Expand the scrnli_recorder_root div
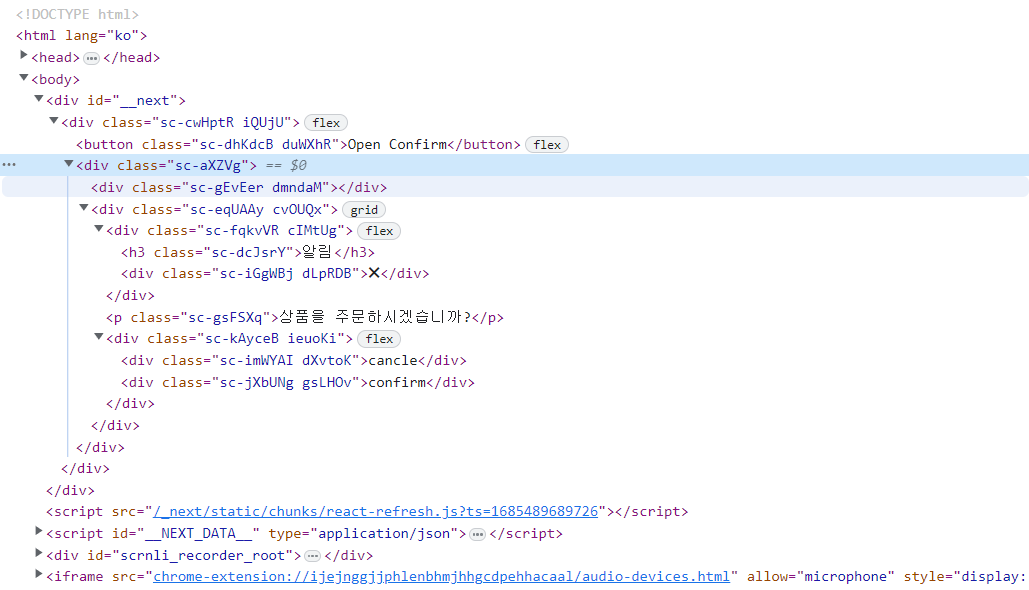Screen dimensions: 1029x590 [39, 553]
